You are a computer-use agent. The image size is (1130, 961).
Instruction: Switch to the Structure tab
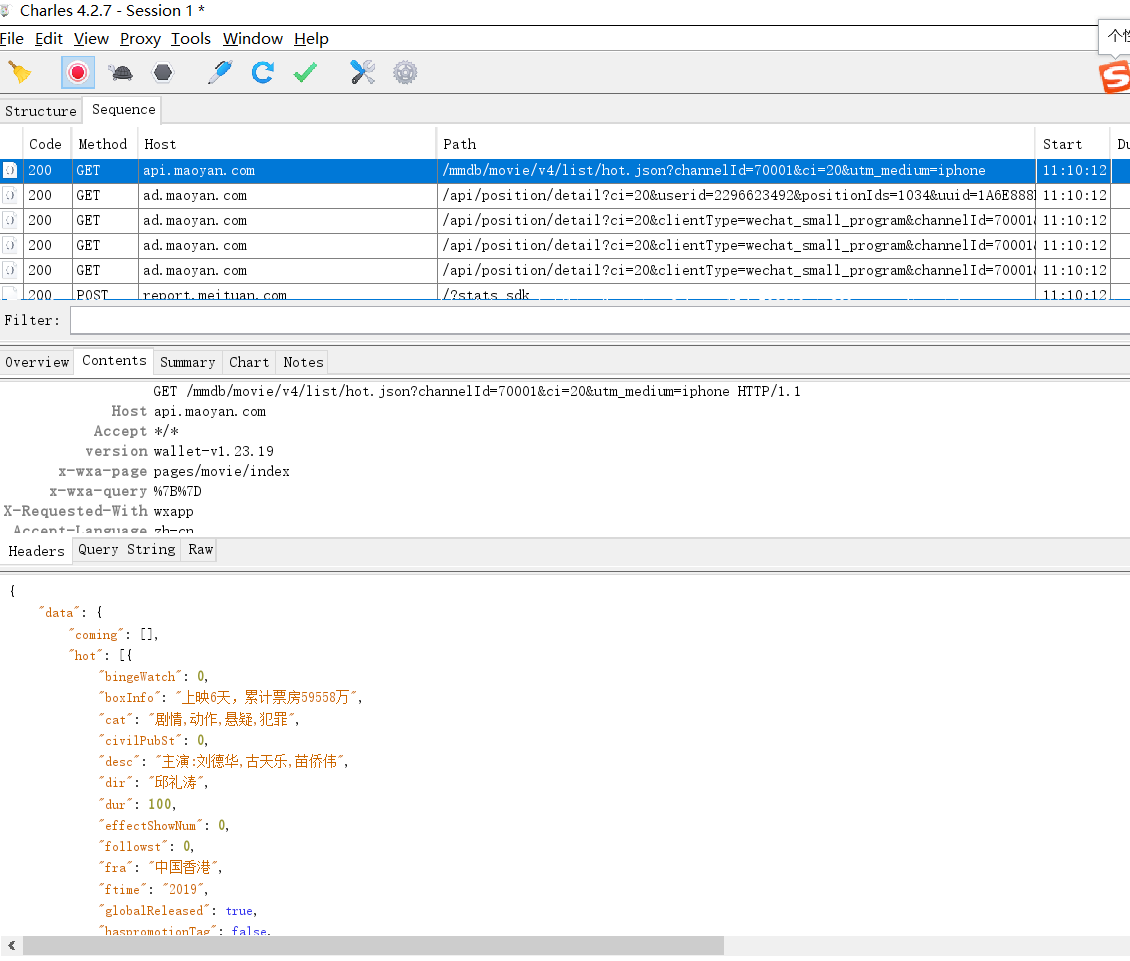pyautogui.click(x=40, y=111)
